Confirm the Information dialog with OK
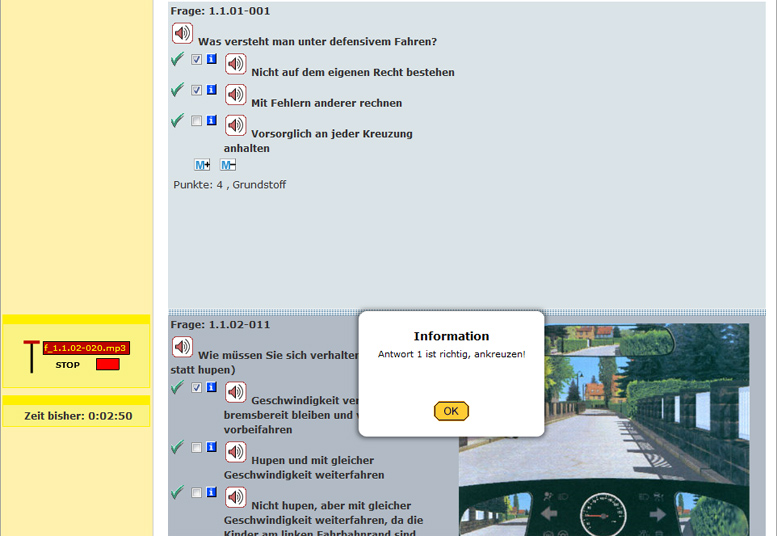This screenshot has height=536, width=777. pyautogui.click(x=451, y=411)
